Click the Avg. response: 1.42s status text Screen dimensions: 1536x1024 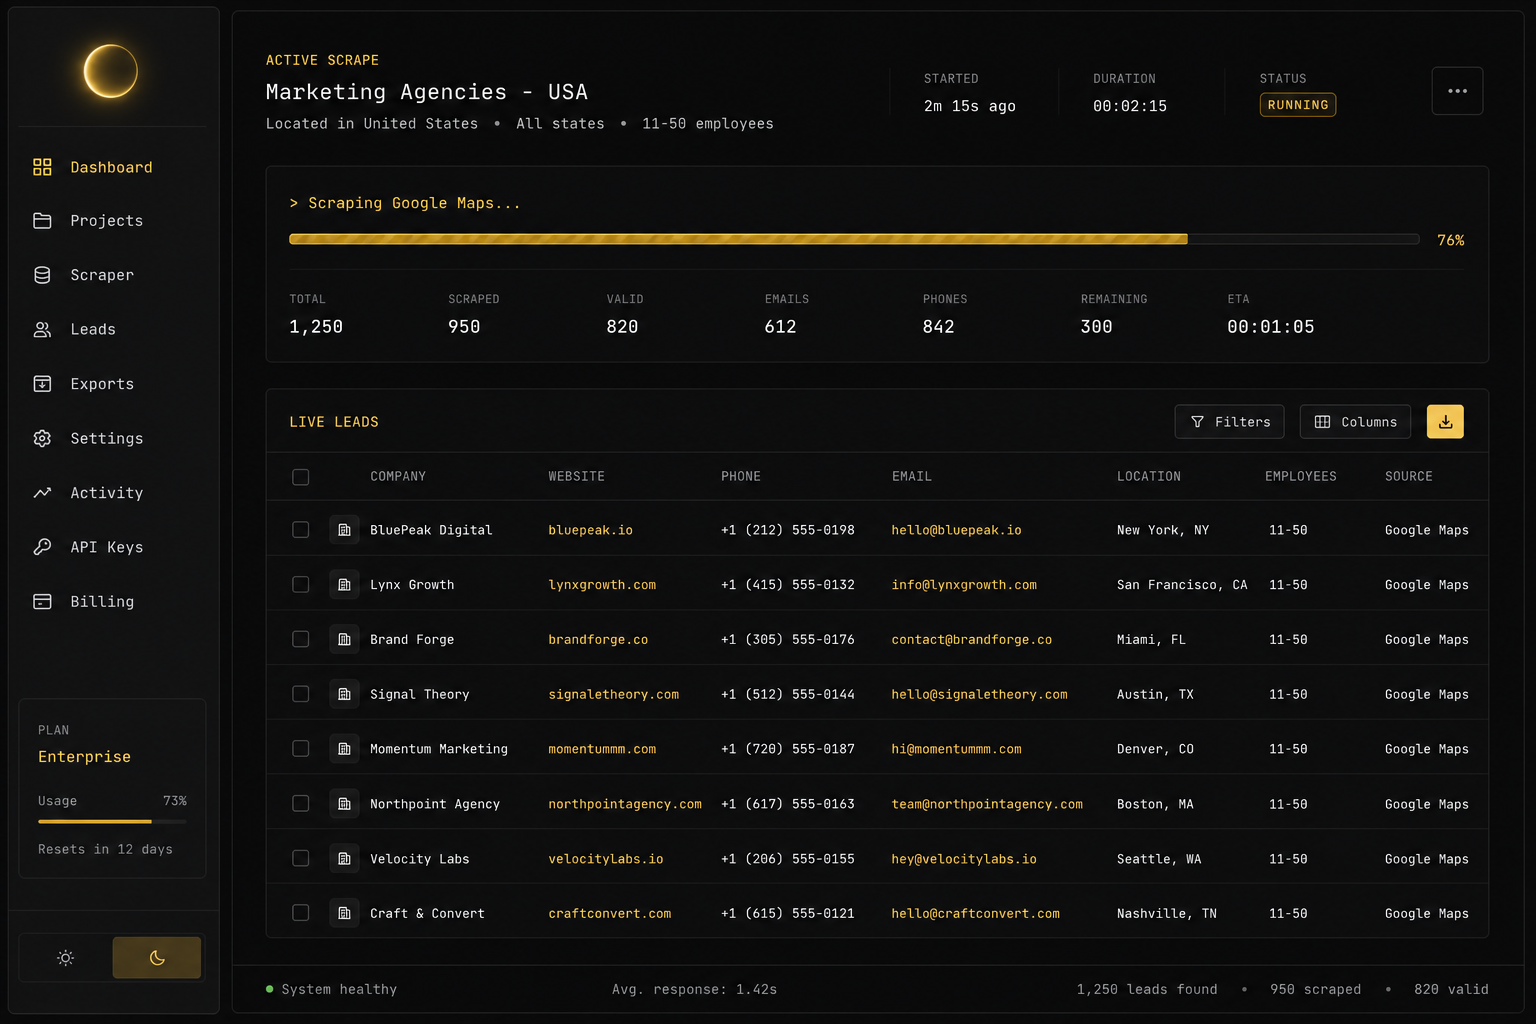[694, 989]
